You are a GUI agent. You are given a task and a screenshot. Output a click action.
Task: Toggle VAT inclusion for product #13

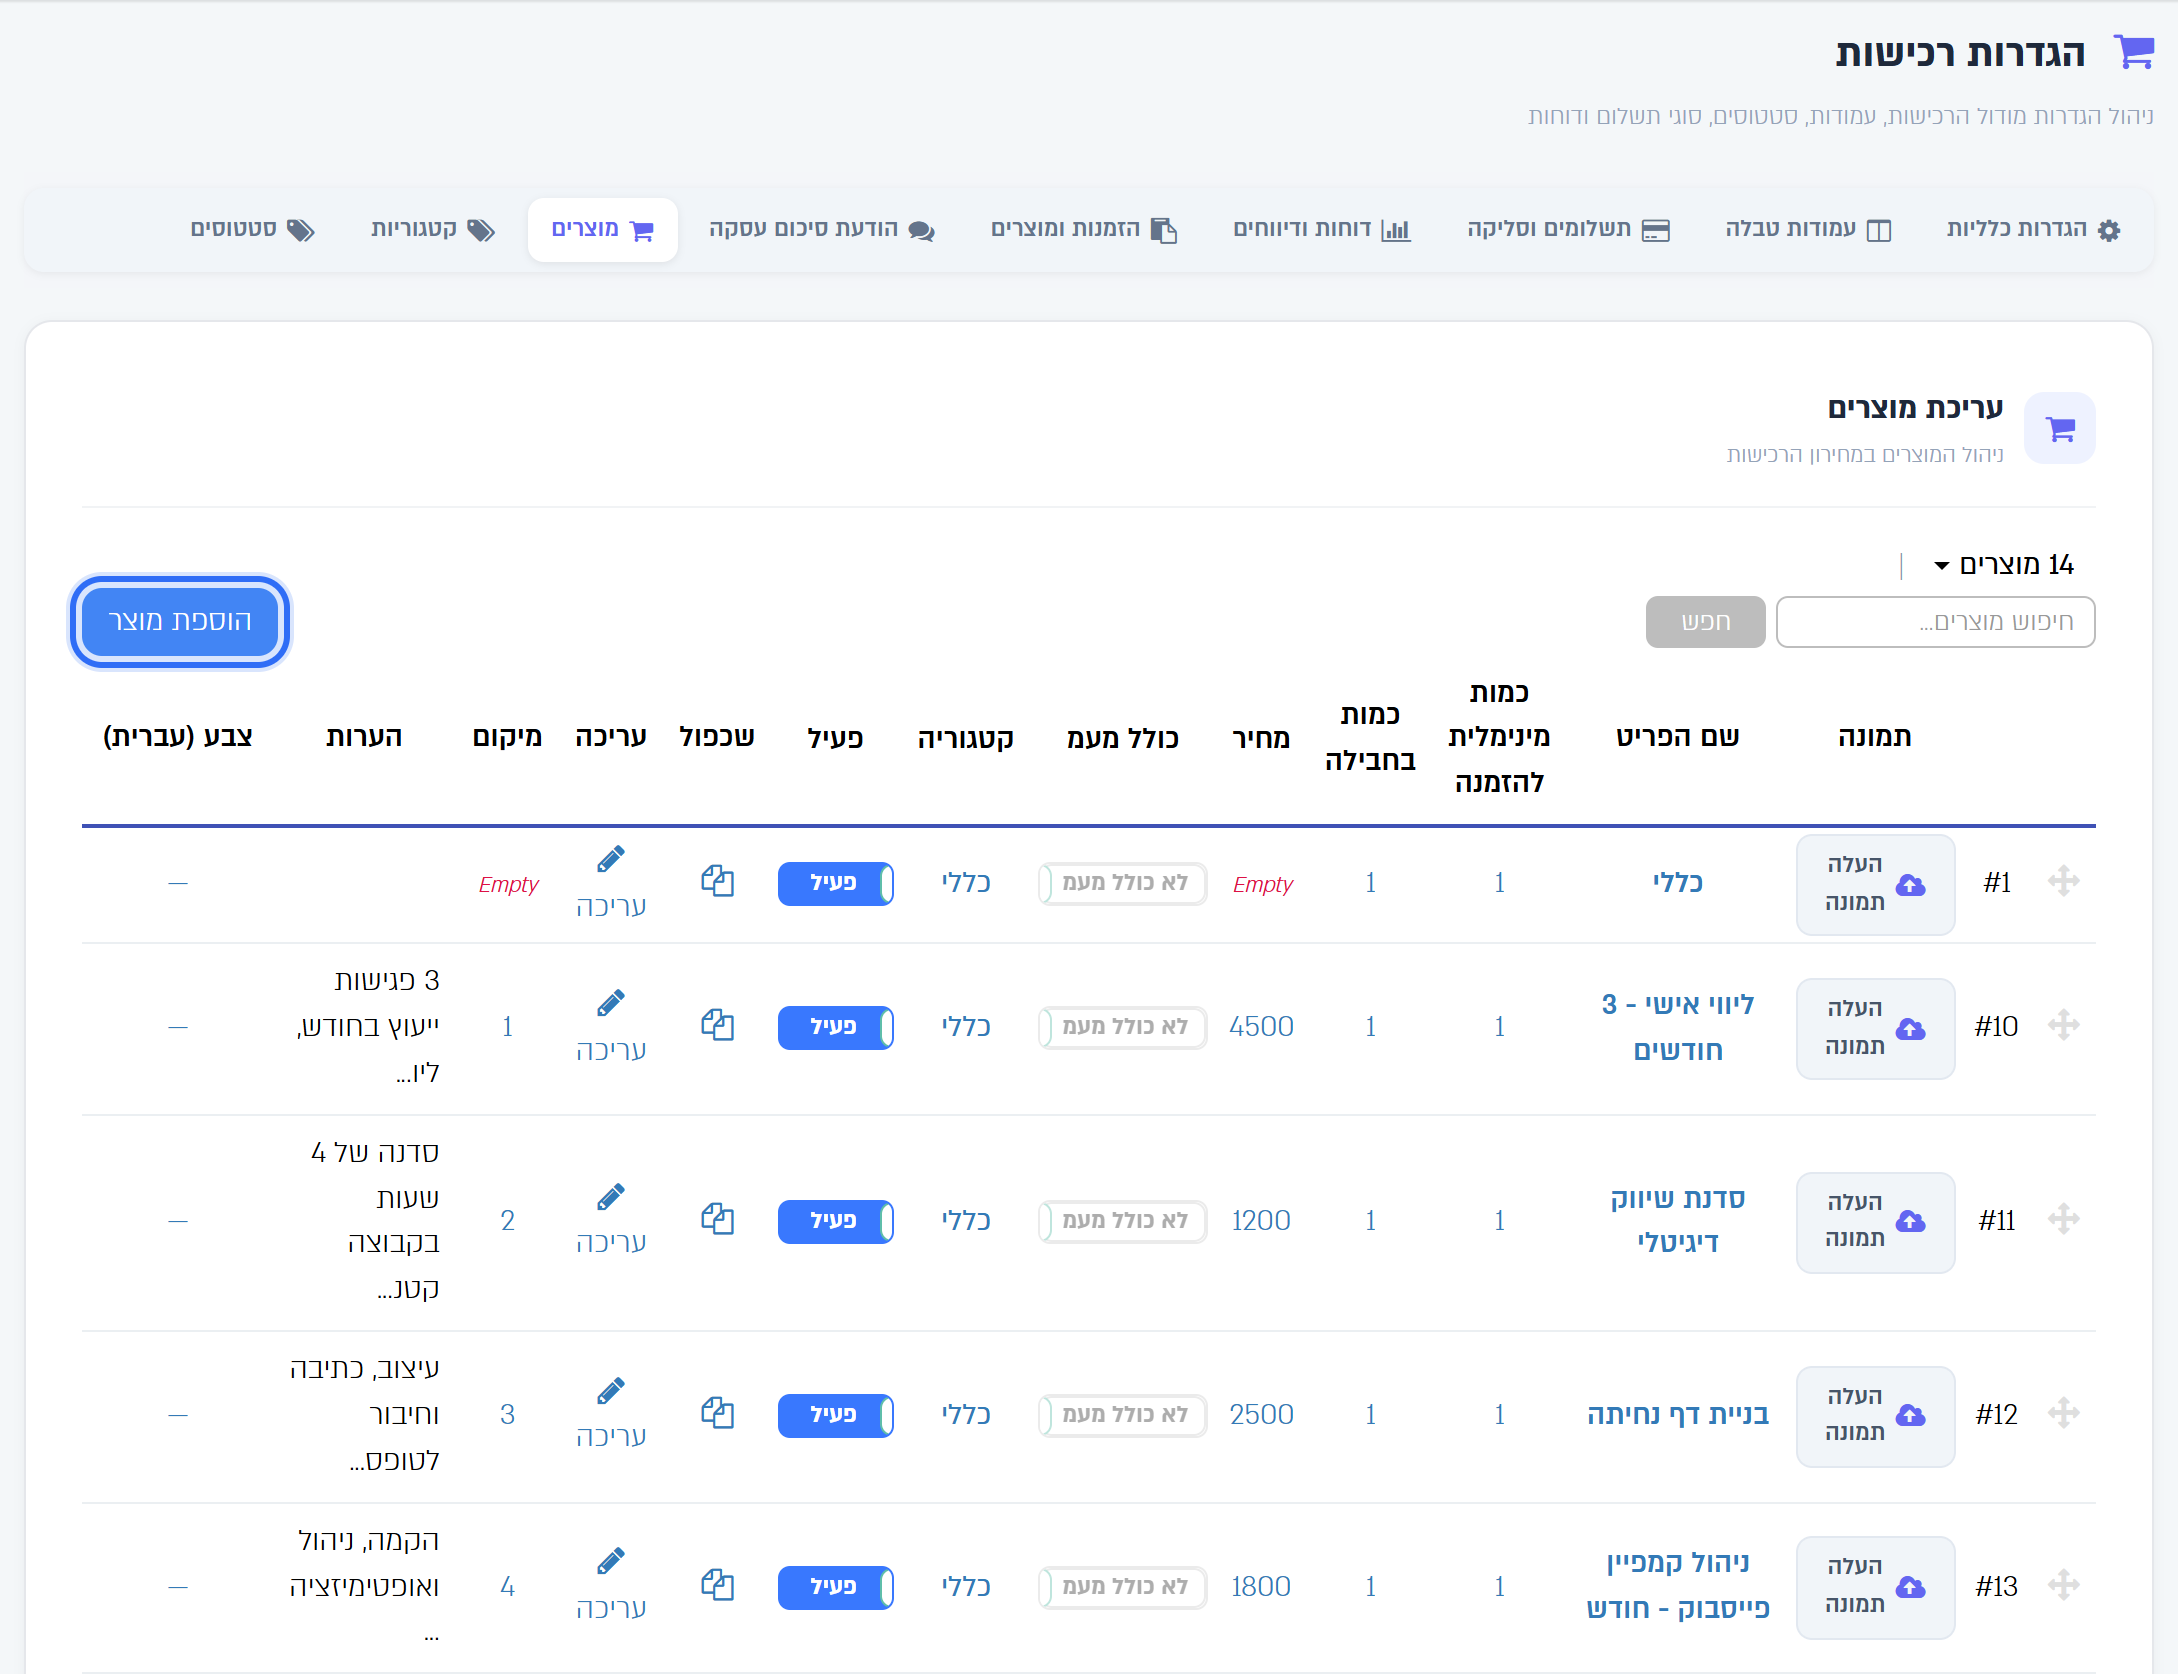click(x=1123, y=1588)
